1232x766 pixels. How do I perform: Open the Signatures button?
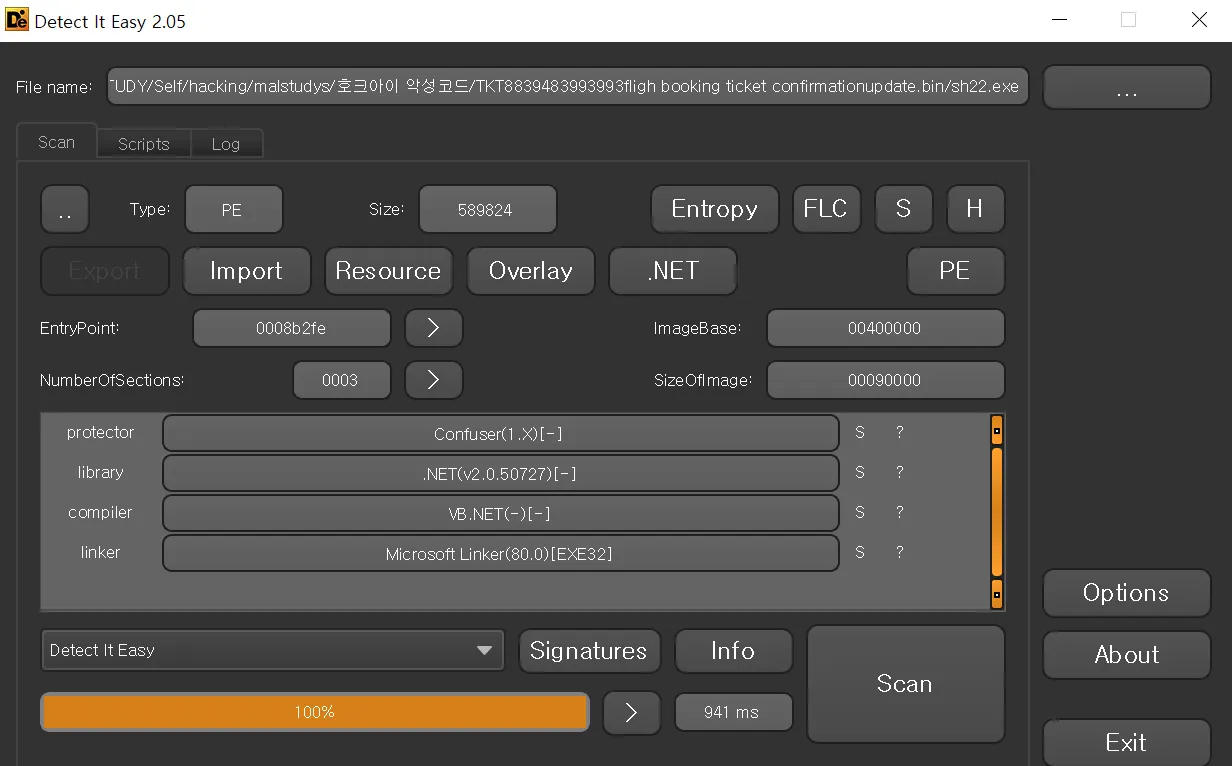tap(589, 651)
